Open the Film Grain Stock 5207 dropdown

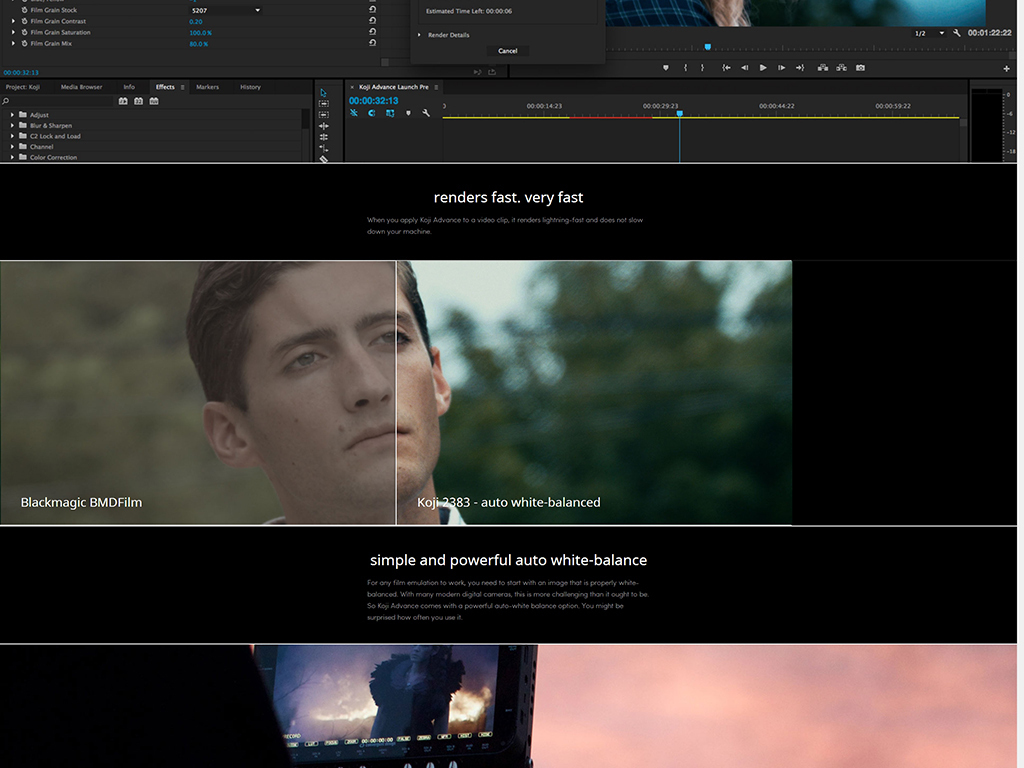(x=226, y=10)
